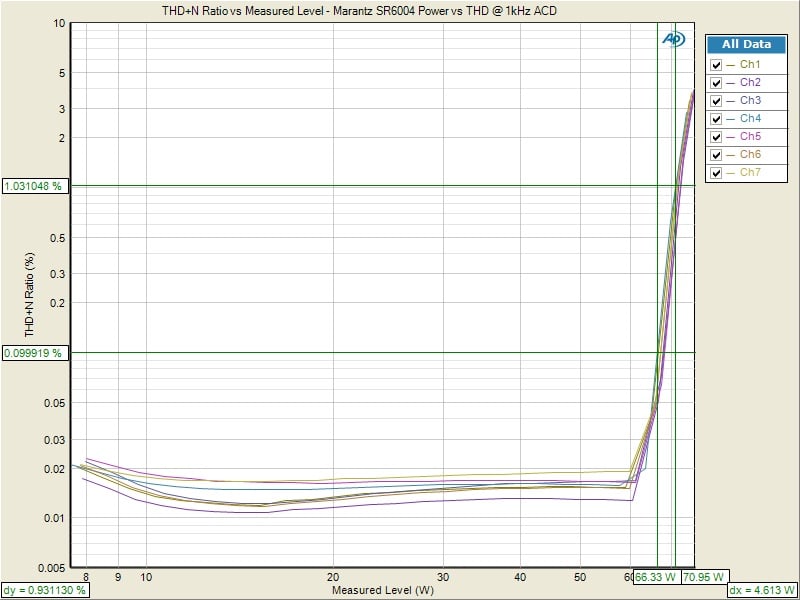Click the AP logo icon on graph
Viewport: 800px width, 600px height.
tap(673, 39)
